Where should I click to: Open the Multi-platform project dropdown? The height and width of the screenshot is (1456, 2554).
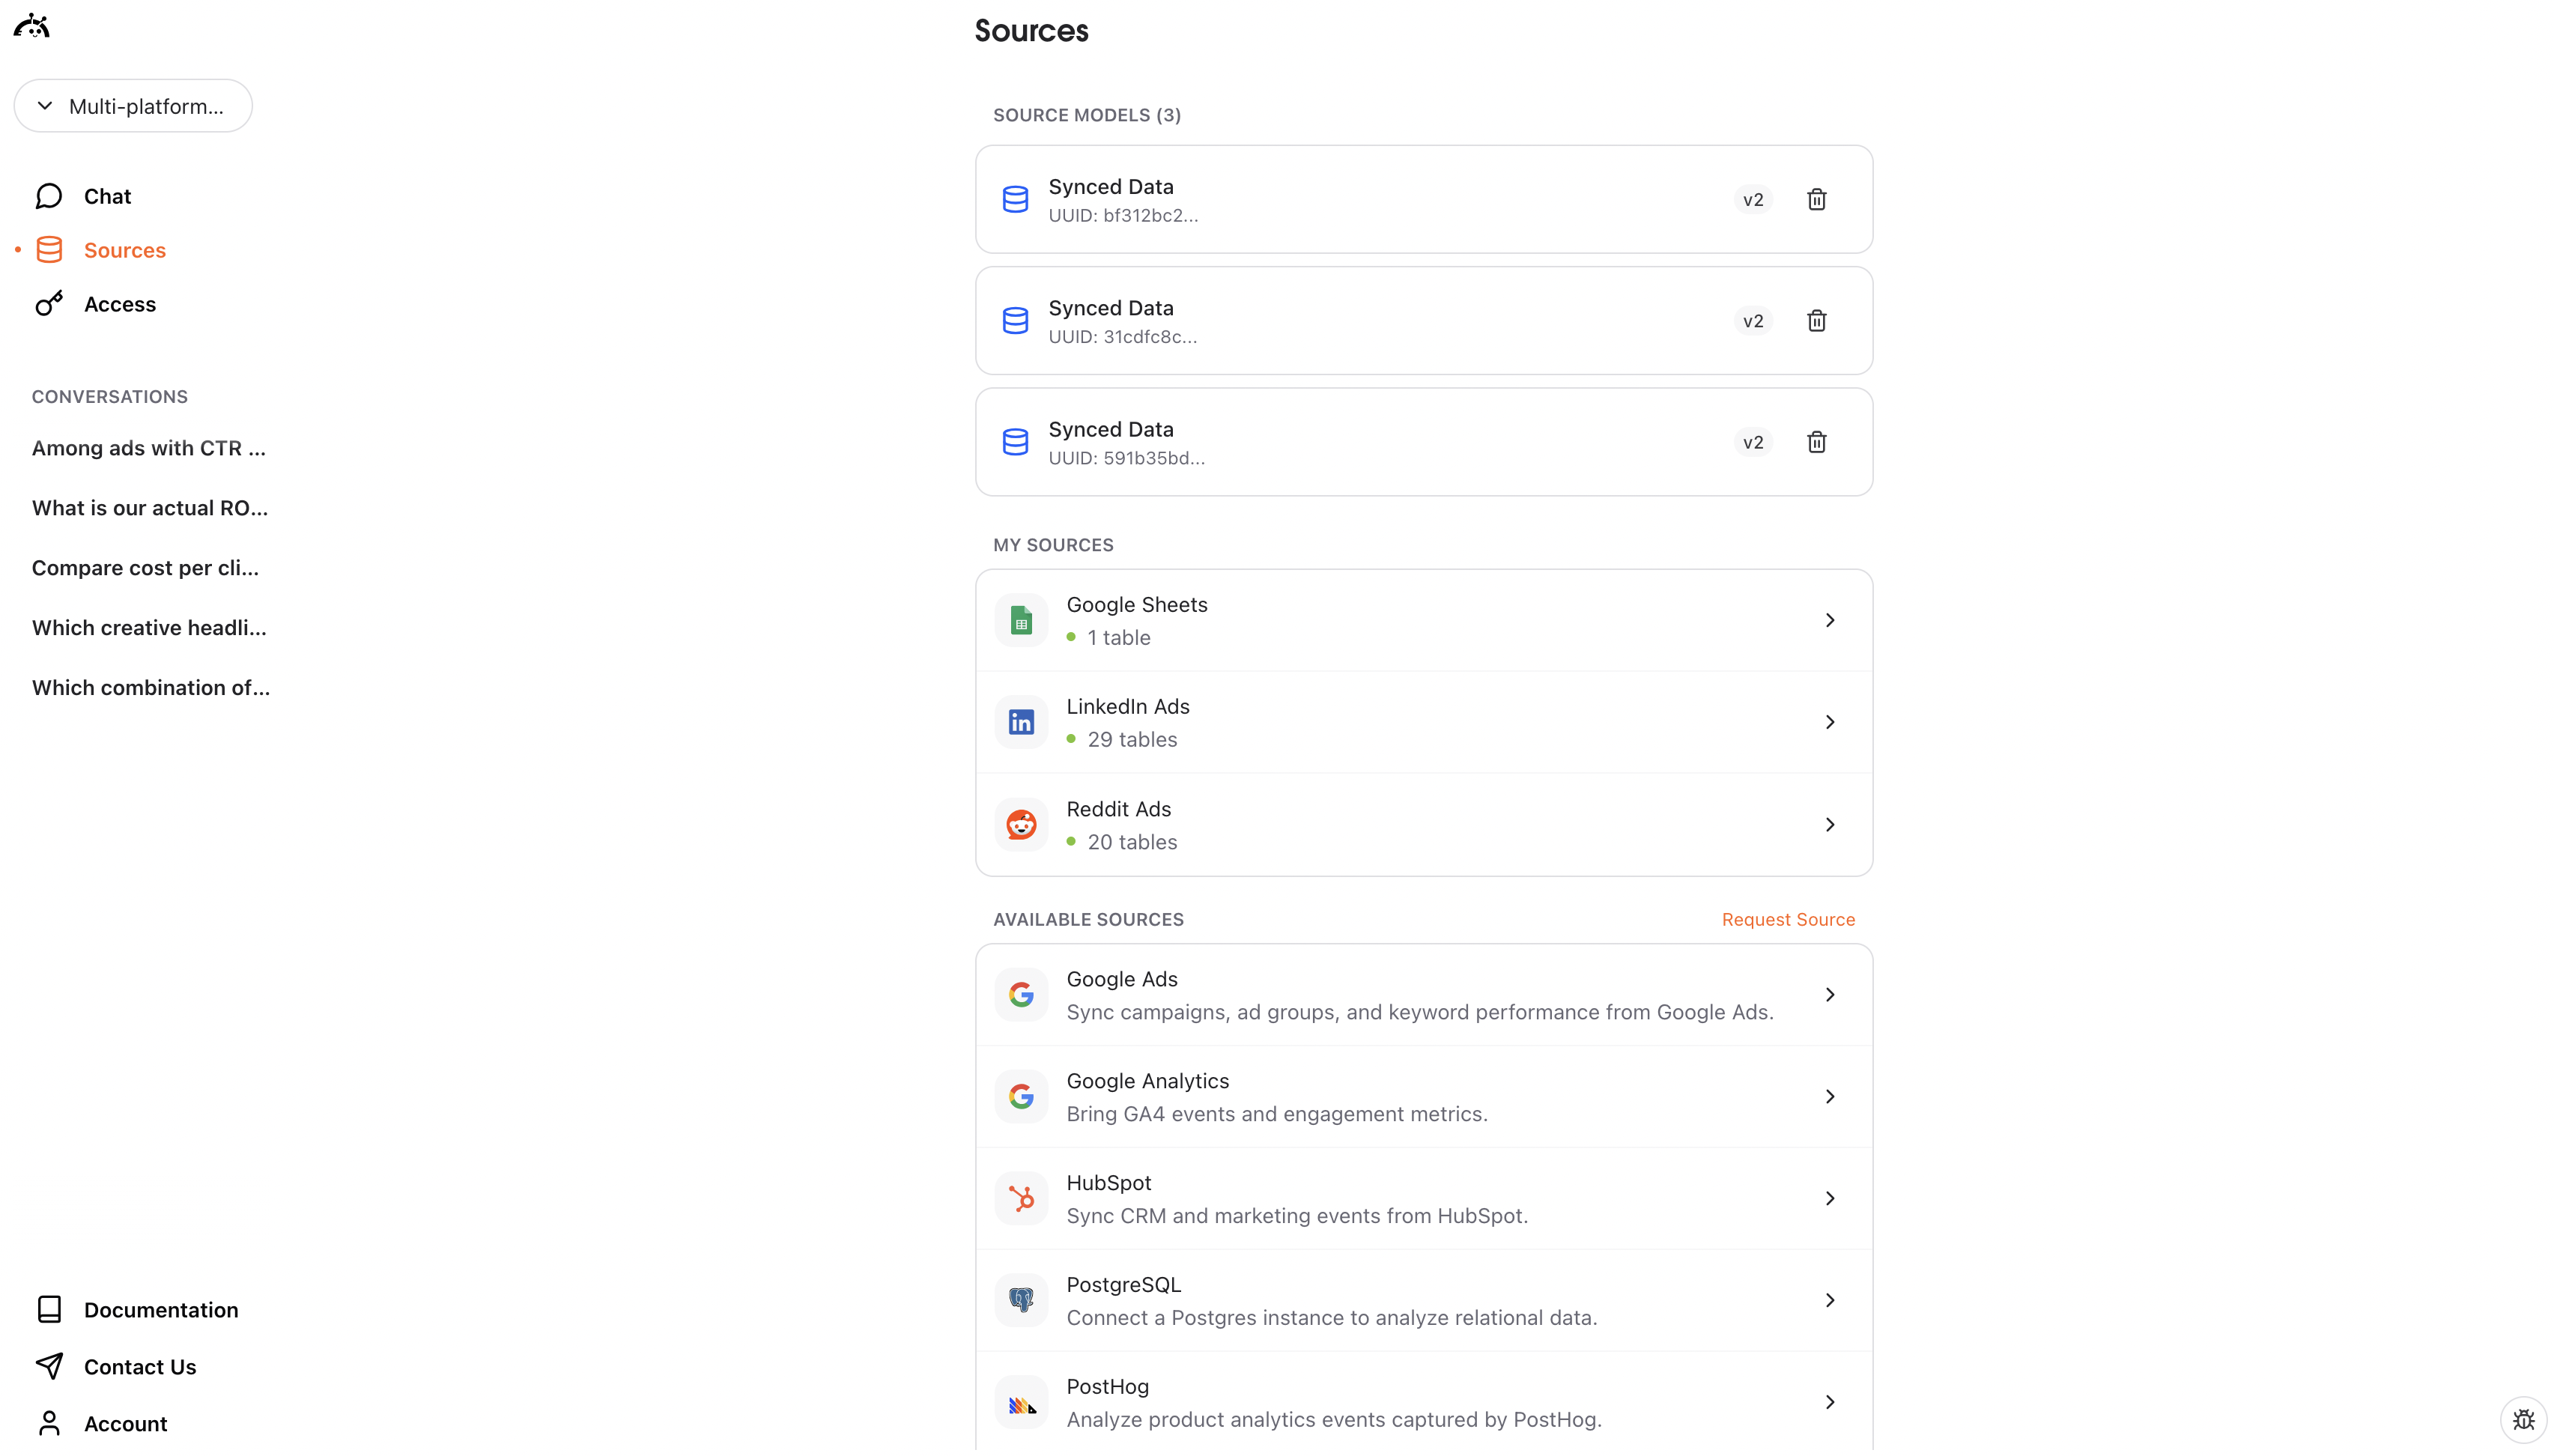(133, 106)
